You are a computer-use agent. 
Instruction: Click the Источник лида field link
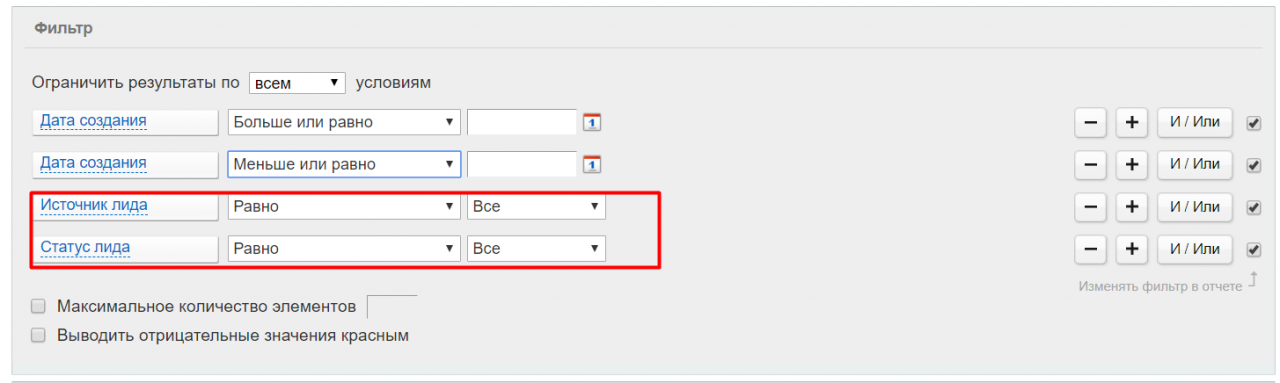(94, 205)
